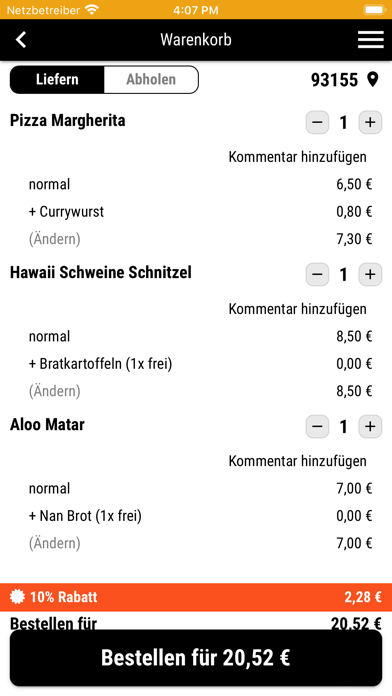
Task: Reduce Hawaii Schweine Schnitzel quantity
Action: click(x=317, y=274)
